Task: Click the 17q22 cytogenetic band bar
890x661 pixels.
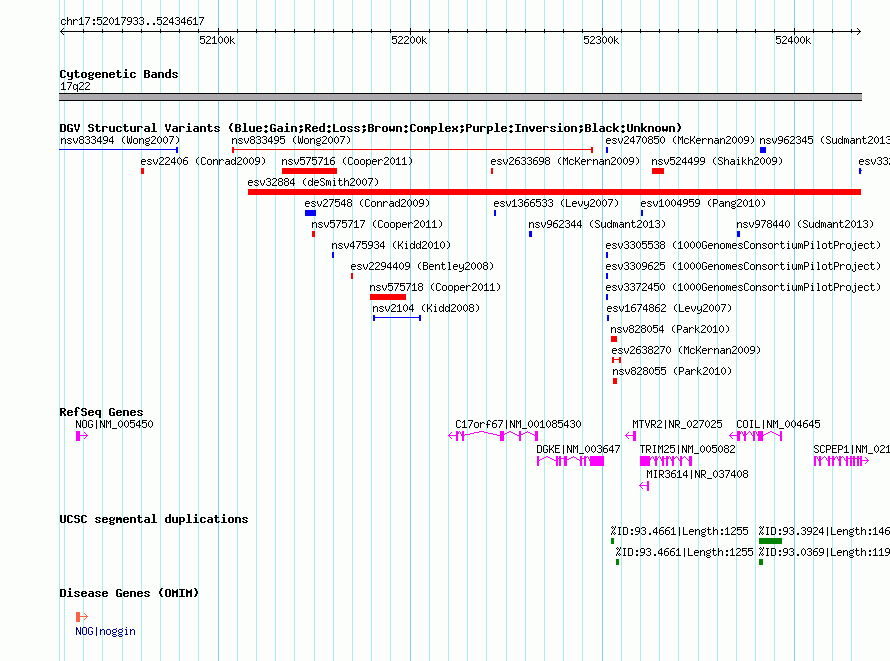Action: pos(460,97)
